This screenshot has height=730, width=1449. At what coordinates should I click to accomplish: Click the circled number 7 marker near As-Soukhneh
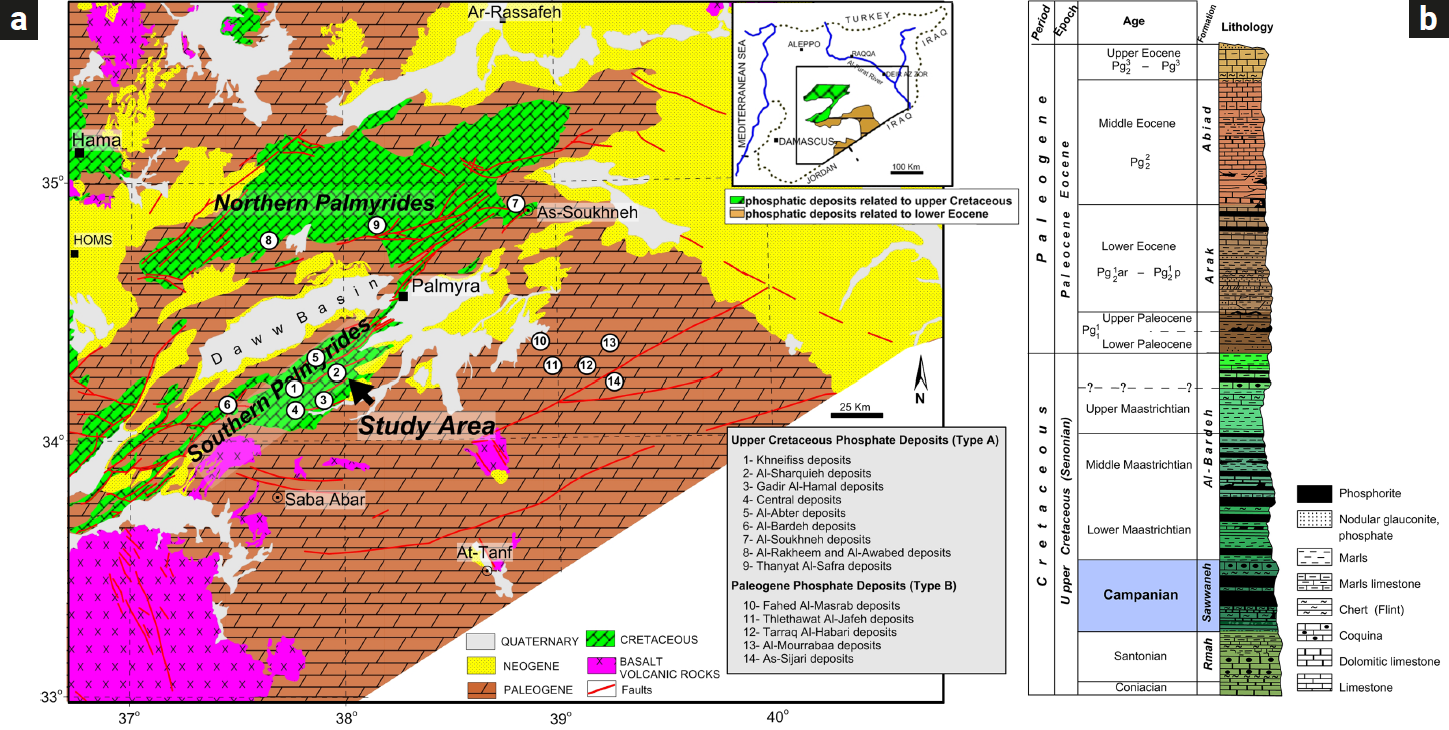click(515, 204)
